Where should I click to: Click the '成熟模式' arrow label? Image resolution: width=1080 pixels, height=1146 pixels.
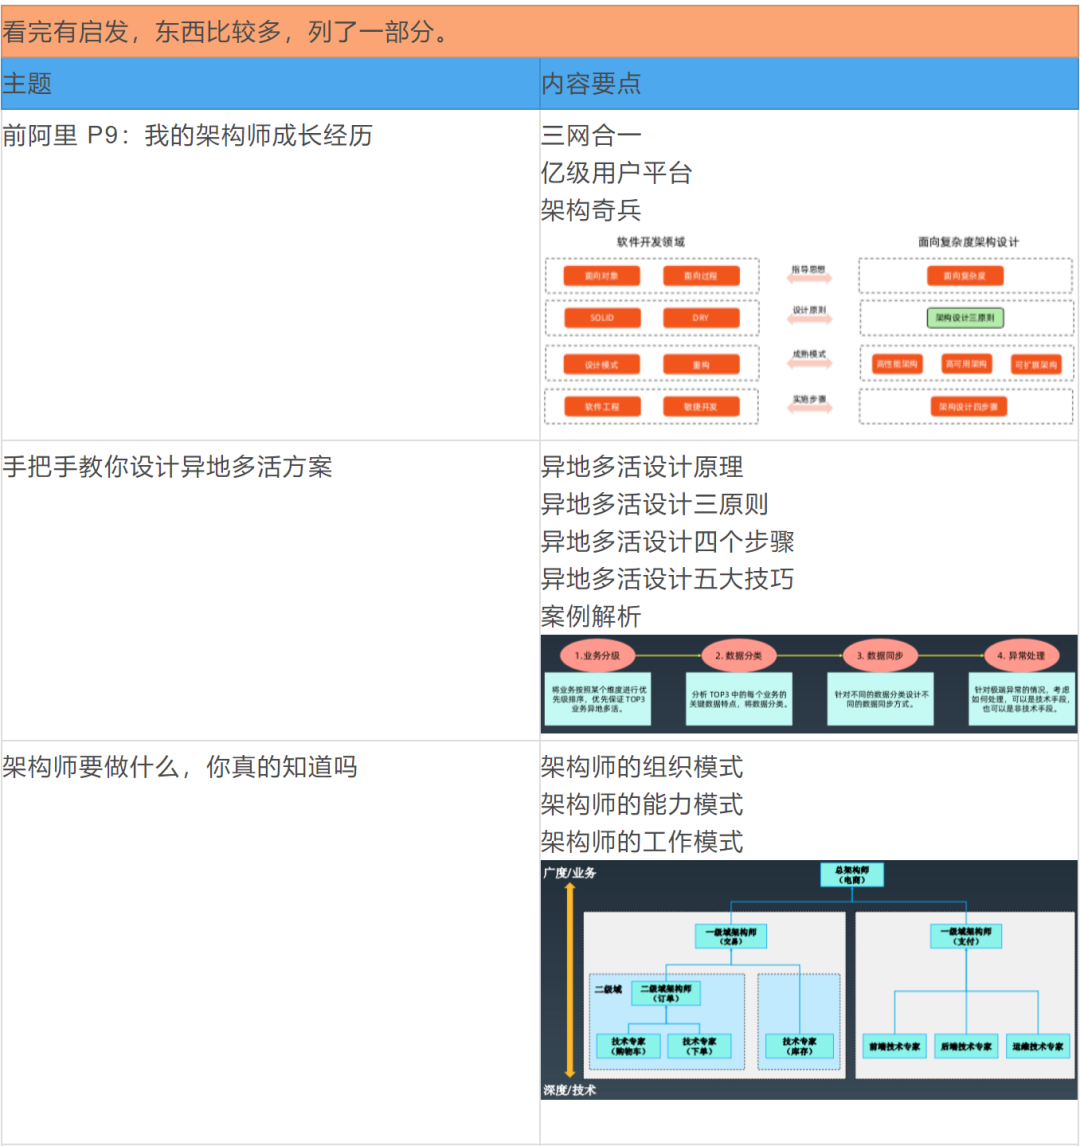(809, 354)
